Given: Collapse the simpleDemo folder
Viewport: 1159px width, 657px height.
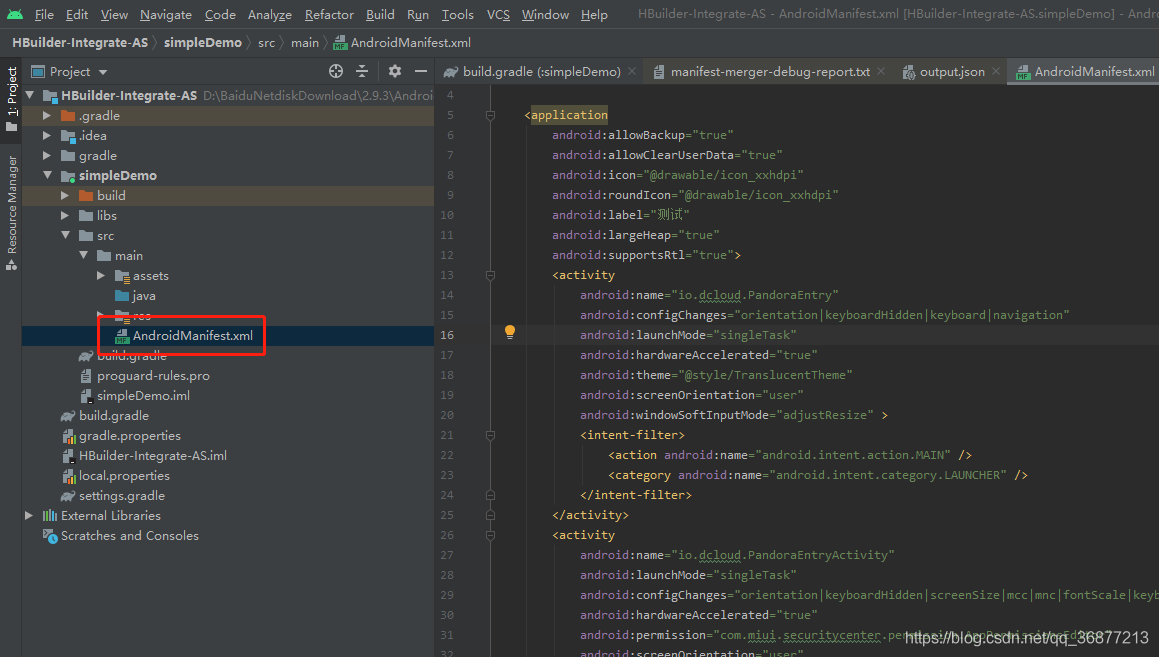Looking at the screenshot, I should 47,175.
